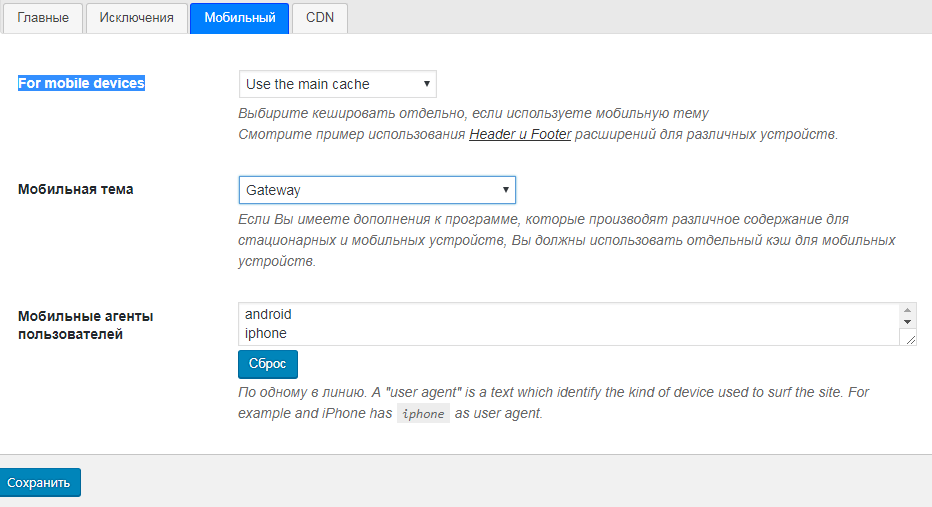Expand the 'Use the main cache' dropdown
The width and height of the screenshot is (932, 507).
click(338, 84)
